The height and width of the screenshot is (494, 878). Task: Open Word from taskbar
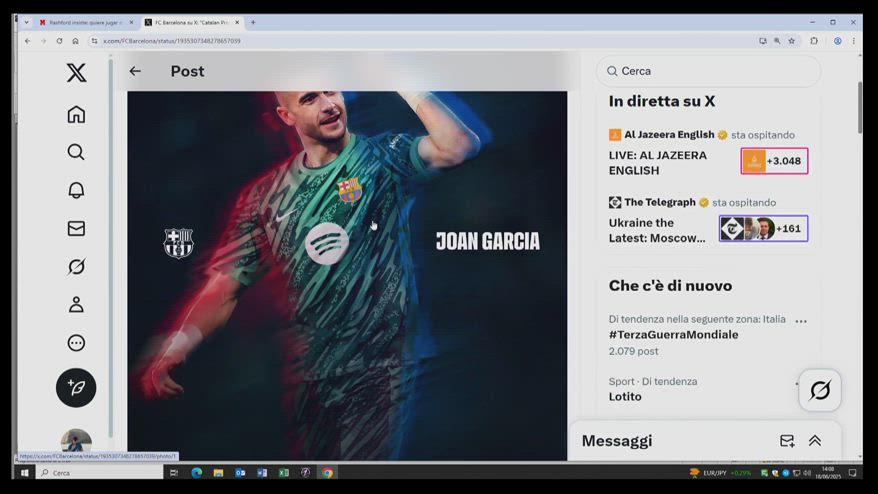262,473
